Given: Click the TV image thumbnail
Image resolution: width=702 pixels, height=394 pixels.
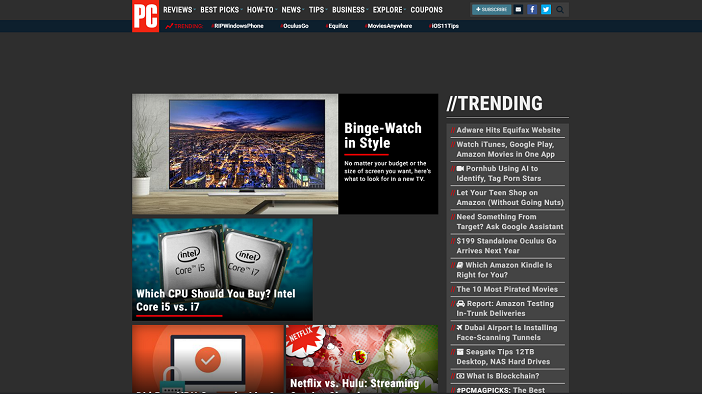Looking at the screenshot, I should tap(235, 154).
